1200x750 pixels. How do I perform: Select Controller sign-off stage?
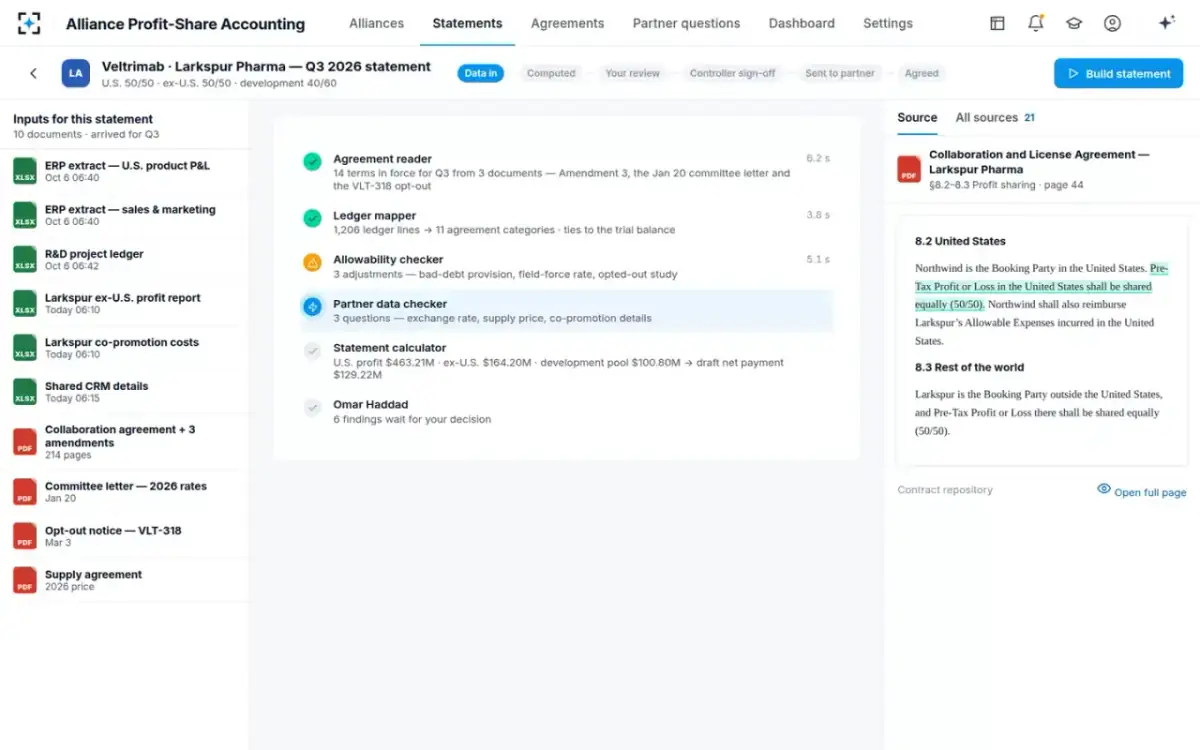(x=732, y=73)
